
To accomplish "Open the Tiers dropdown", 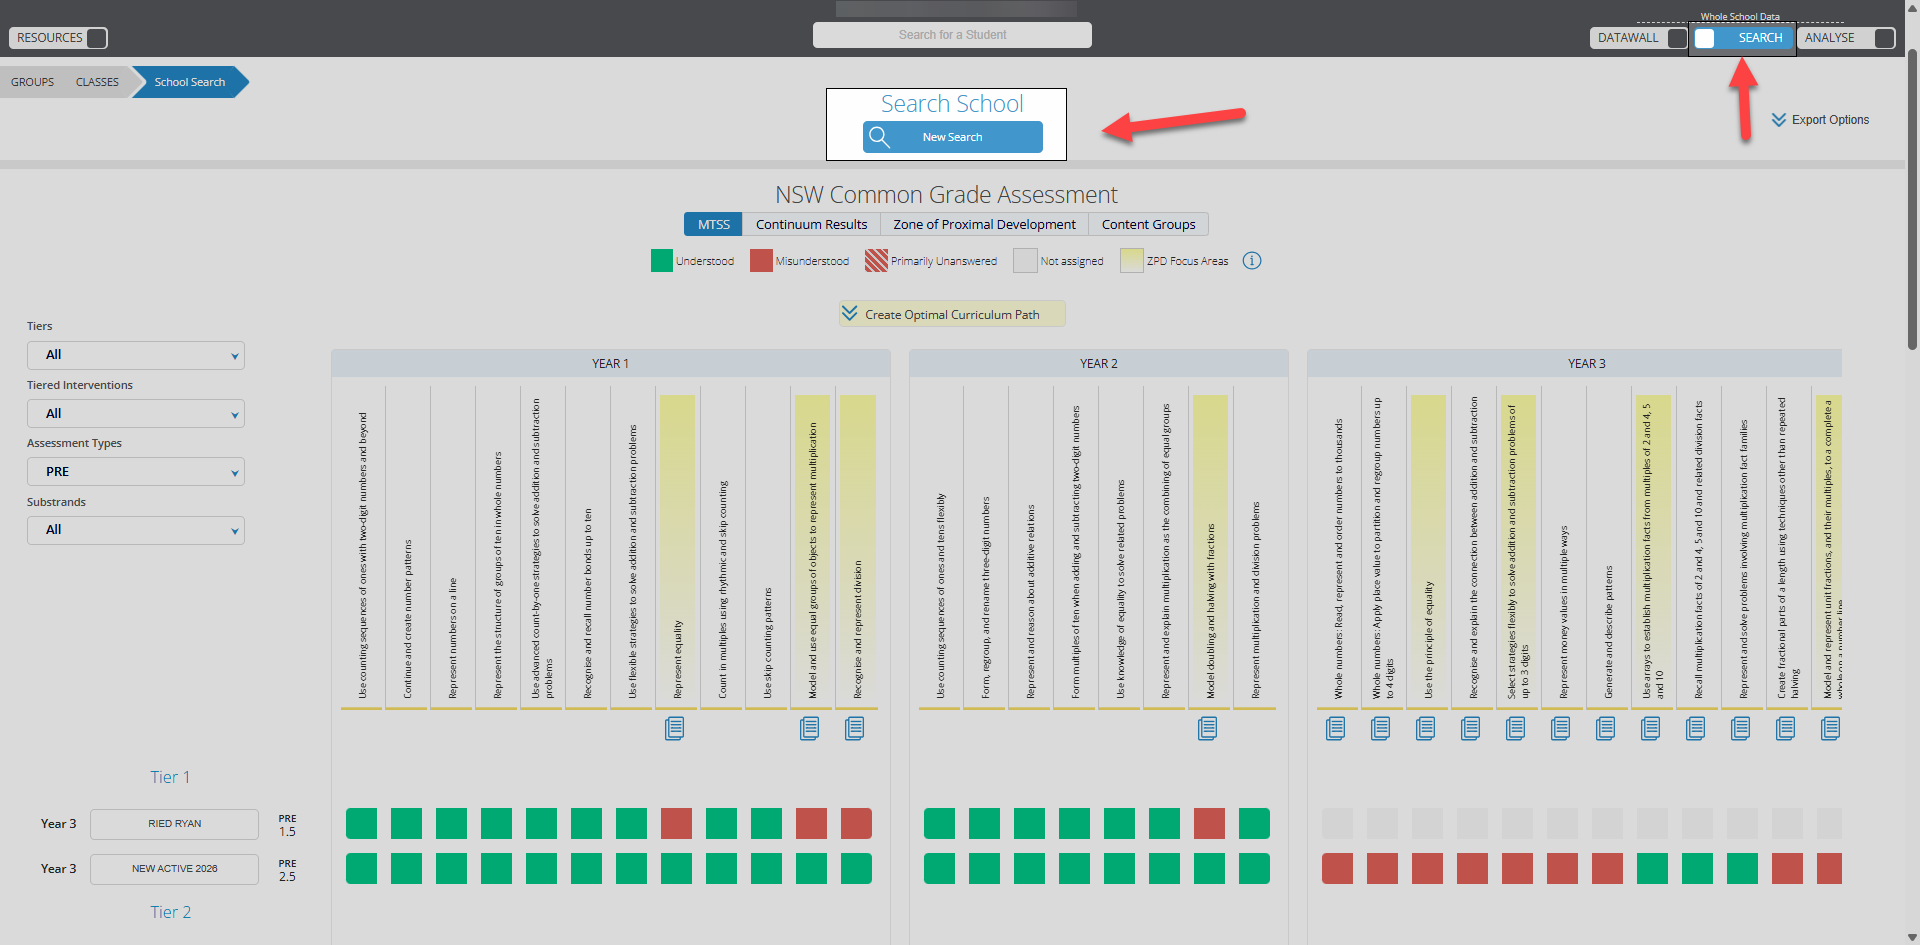I will tap(136, 355).
